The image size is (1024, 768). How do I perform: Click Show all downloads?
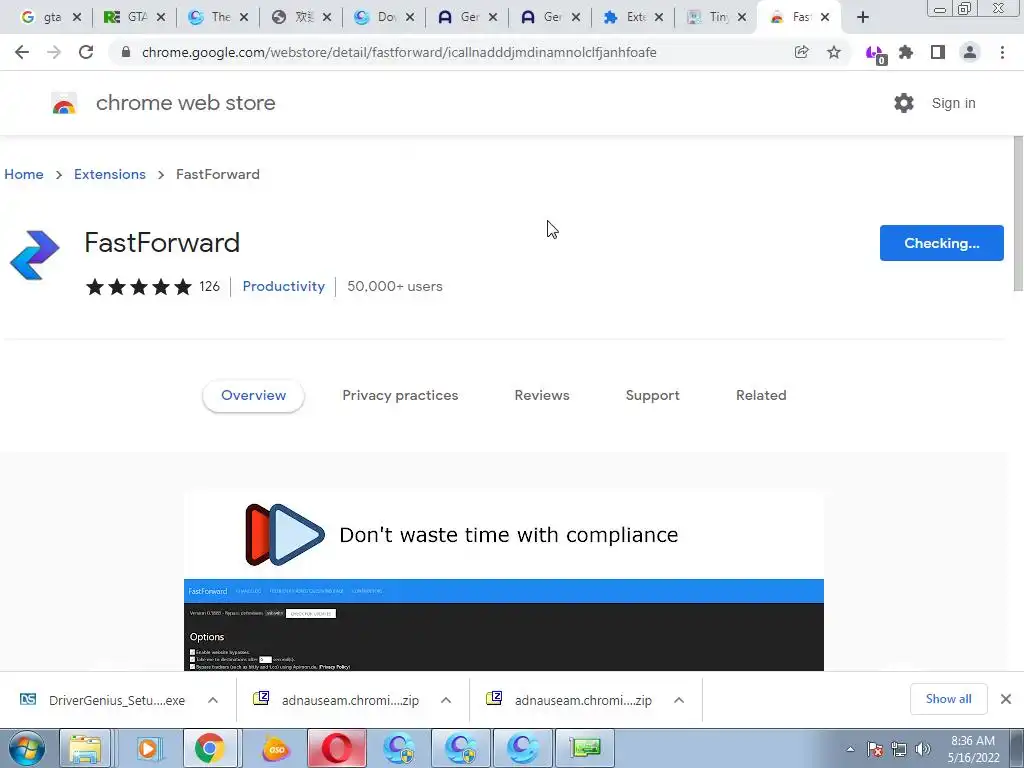[948, 699]
